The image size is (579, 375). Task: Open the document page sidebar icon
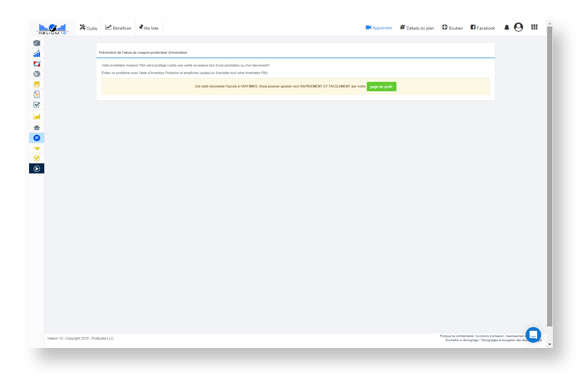[37, 94]
